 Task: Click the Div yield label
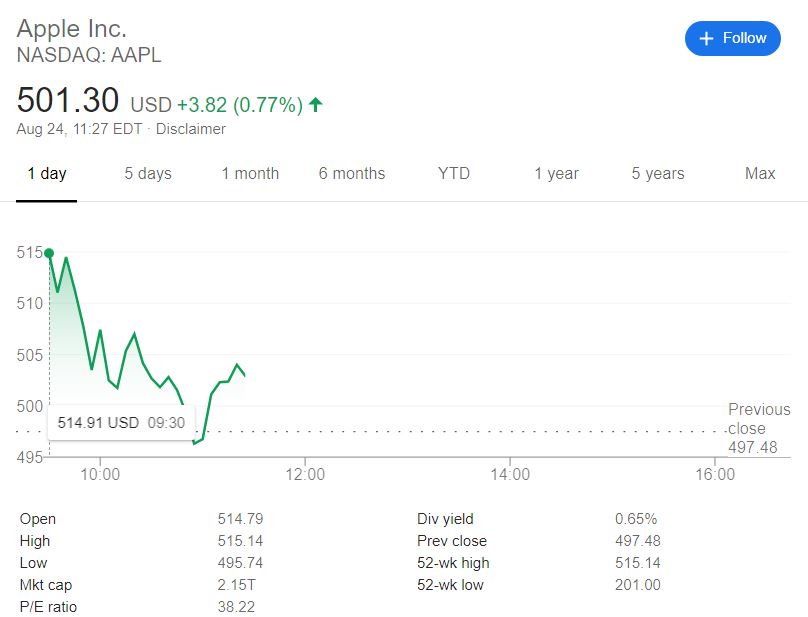pyautogui.click(x=445, y=519)
